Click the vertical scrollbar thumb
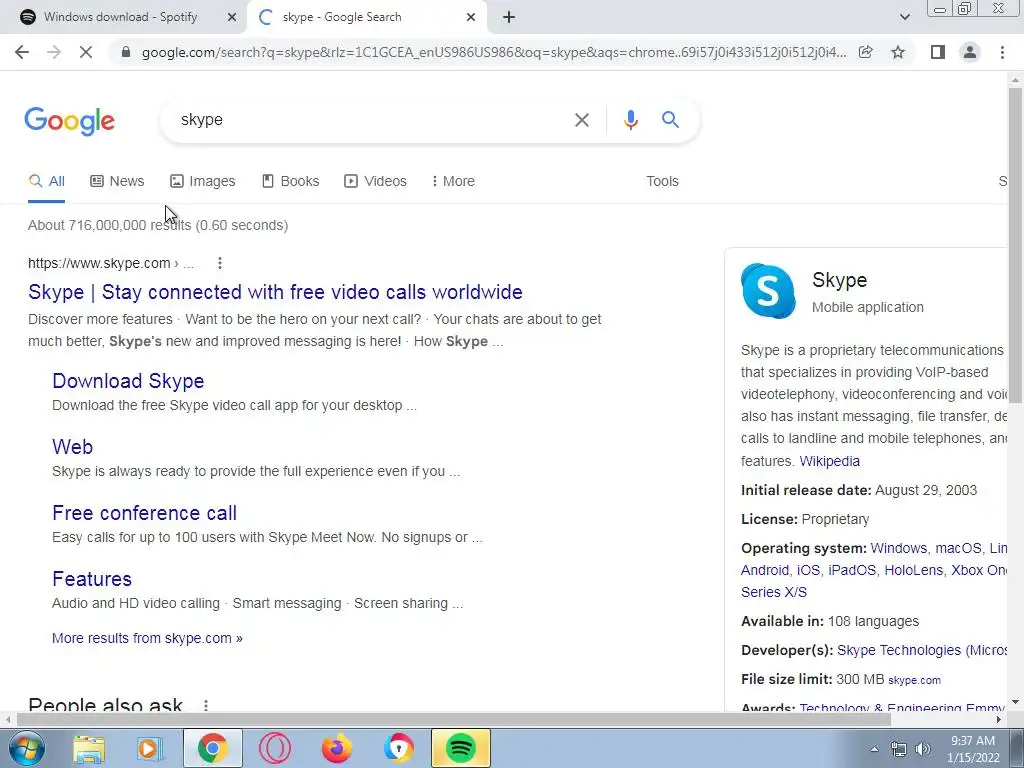The height and width of the screenshot is (768, 1024). (x=1015, y=245)
